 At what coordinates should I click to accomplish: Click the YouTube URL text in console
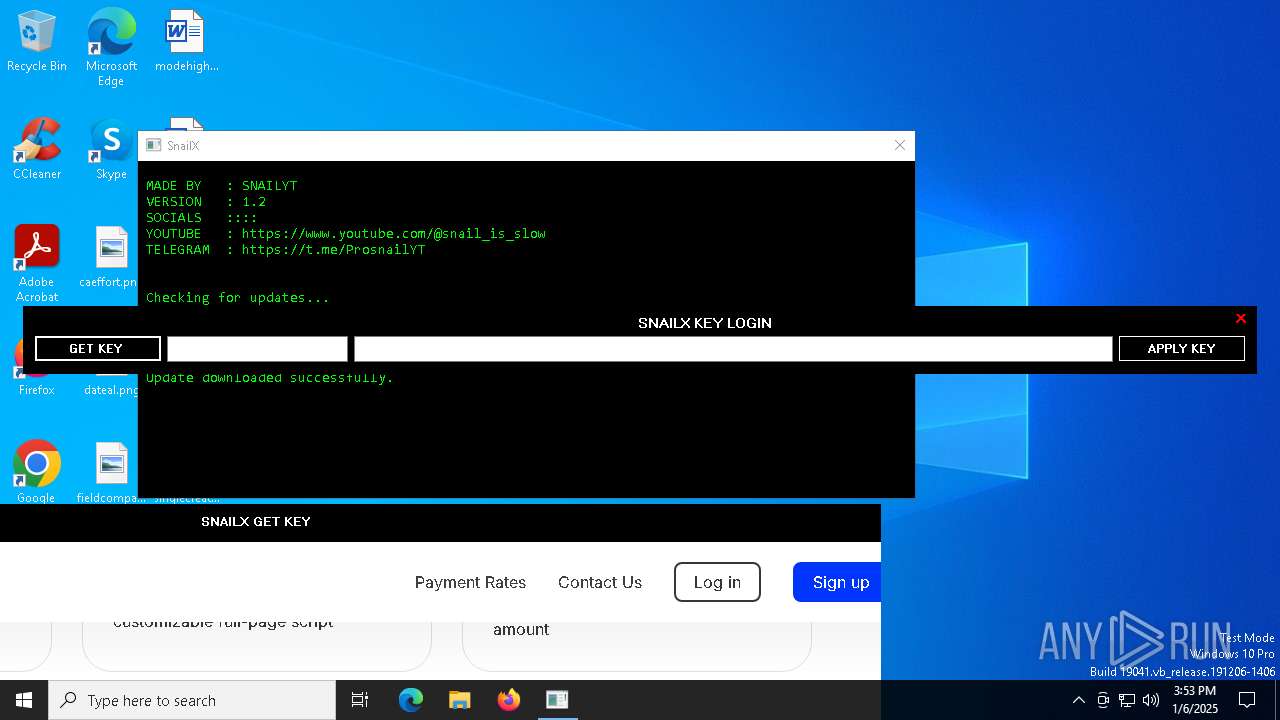(x=393, y=233)
